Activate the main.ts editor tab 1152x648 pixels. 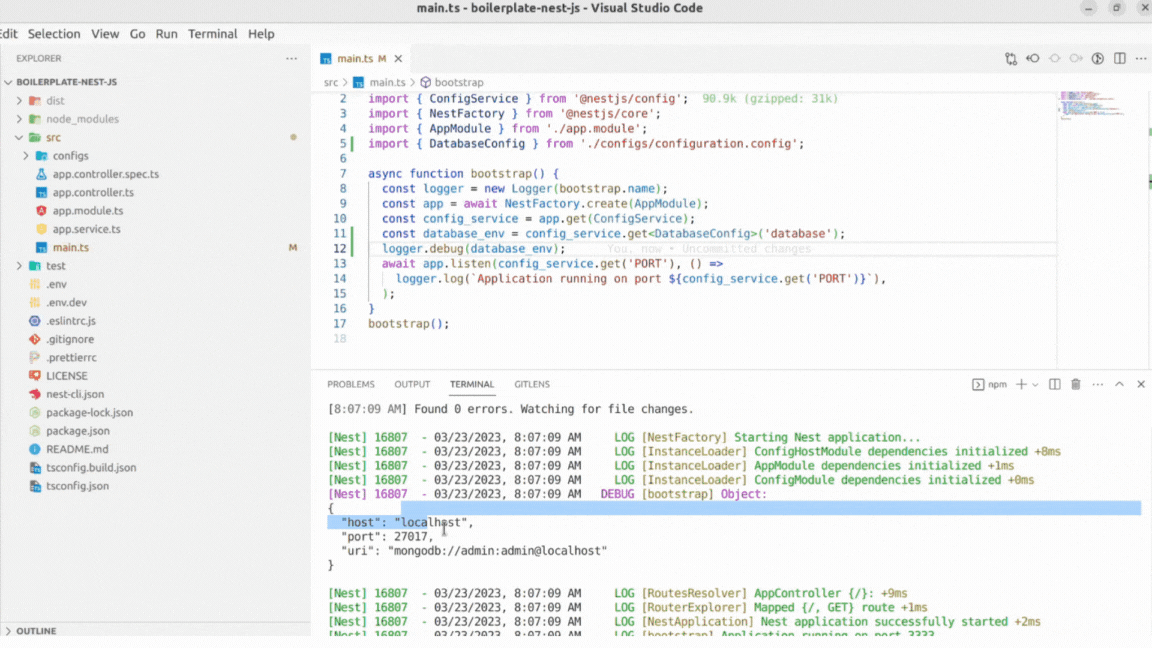click(356, 58)
